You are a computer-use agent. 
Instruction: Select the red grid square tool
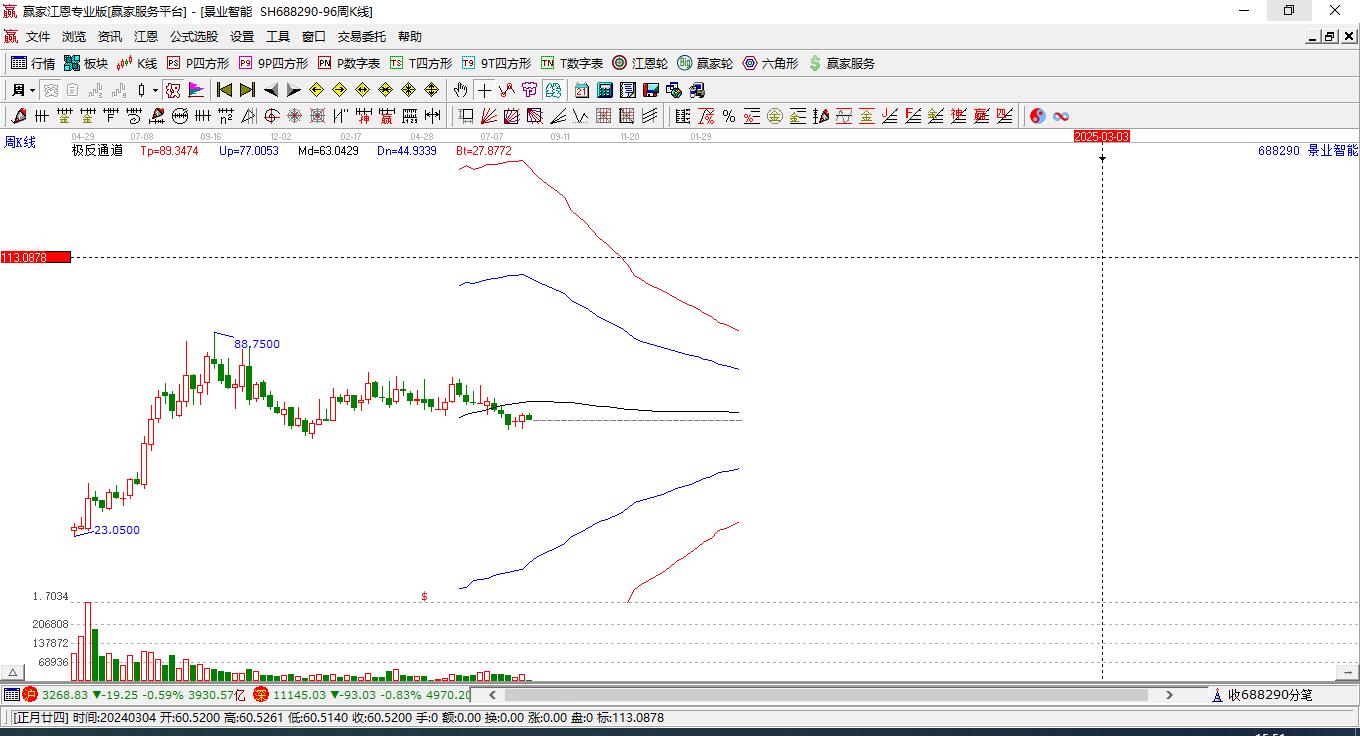coord(603,116)
